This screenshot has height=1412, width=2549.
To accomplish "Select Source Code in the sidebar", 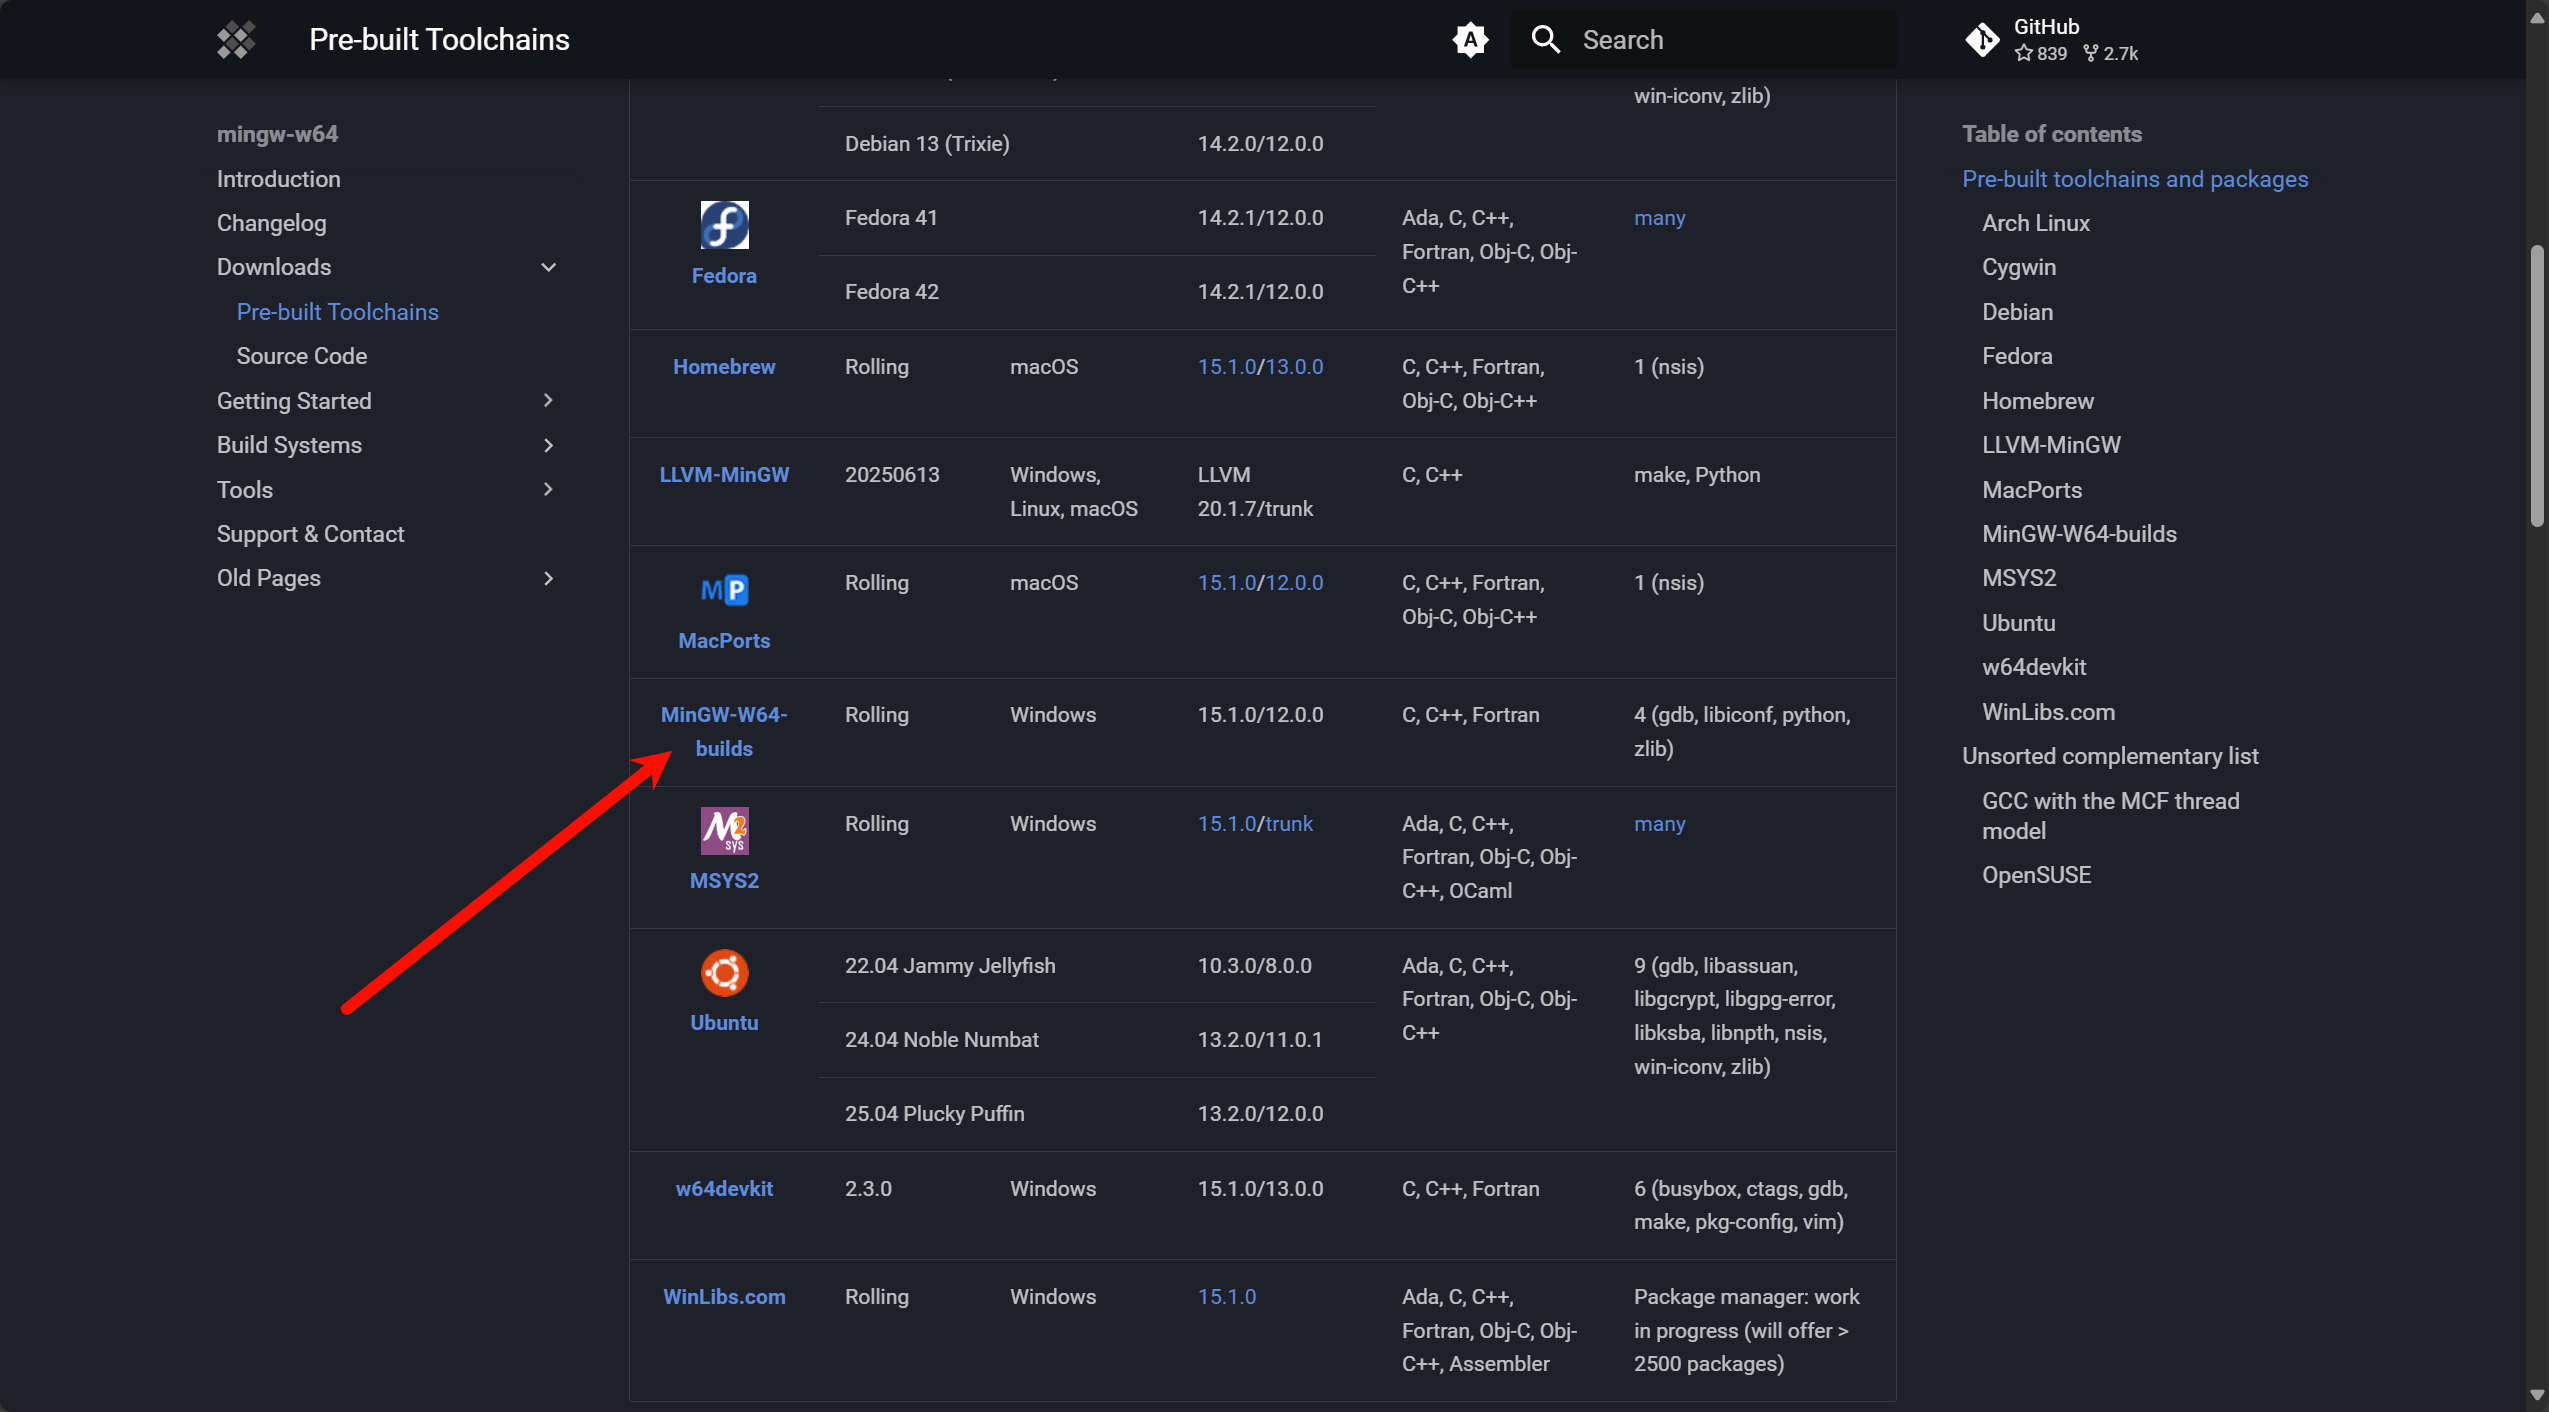I will [301, 356].
